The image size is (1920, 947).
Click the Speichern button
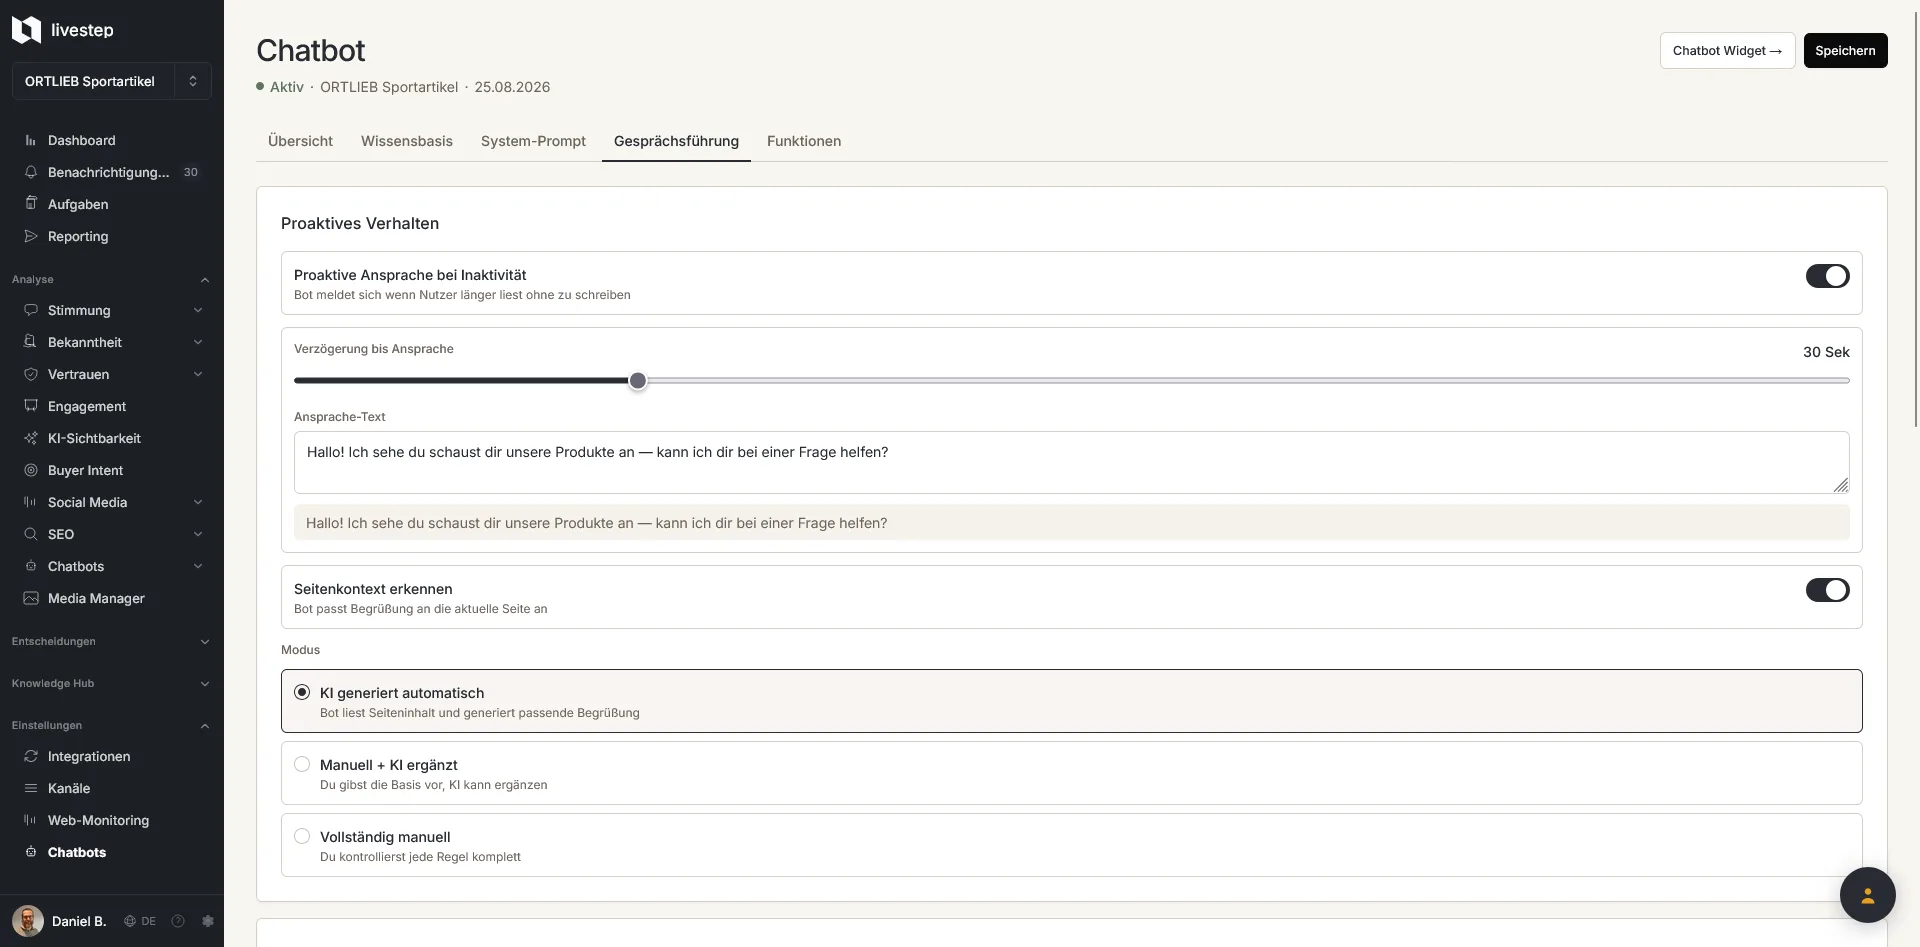click(x=1845, y=50)
